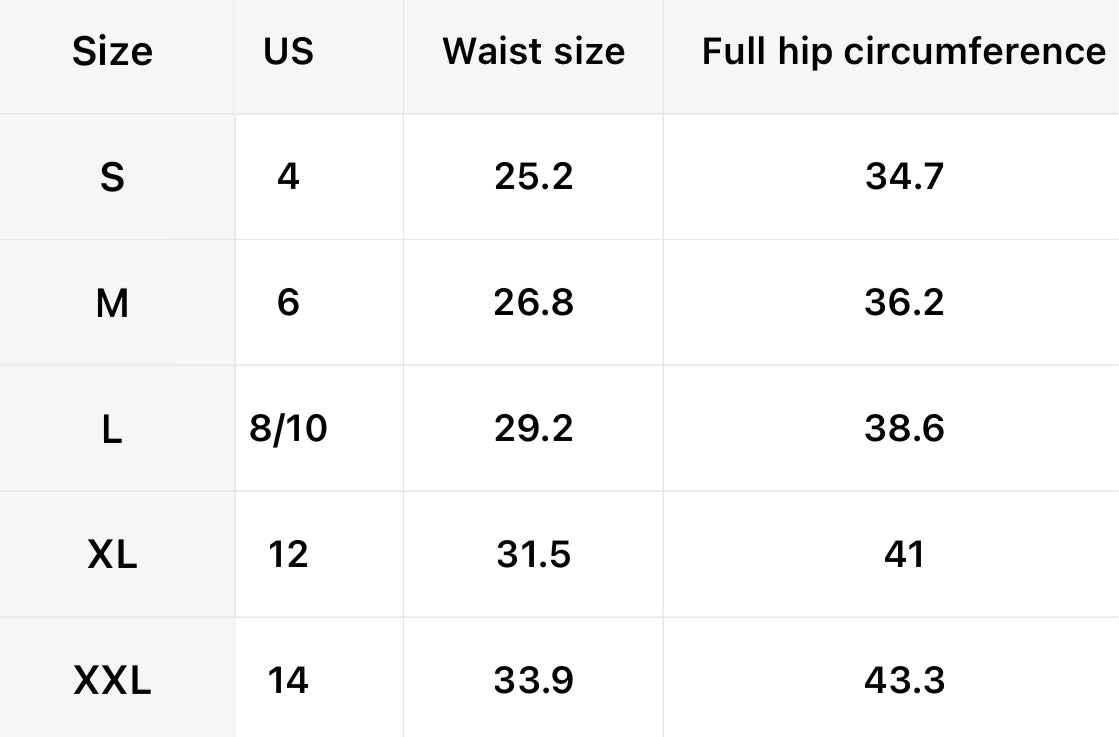Click the XXL size row label
The image size is (1119, 737).
coord(112,681)
